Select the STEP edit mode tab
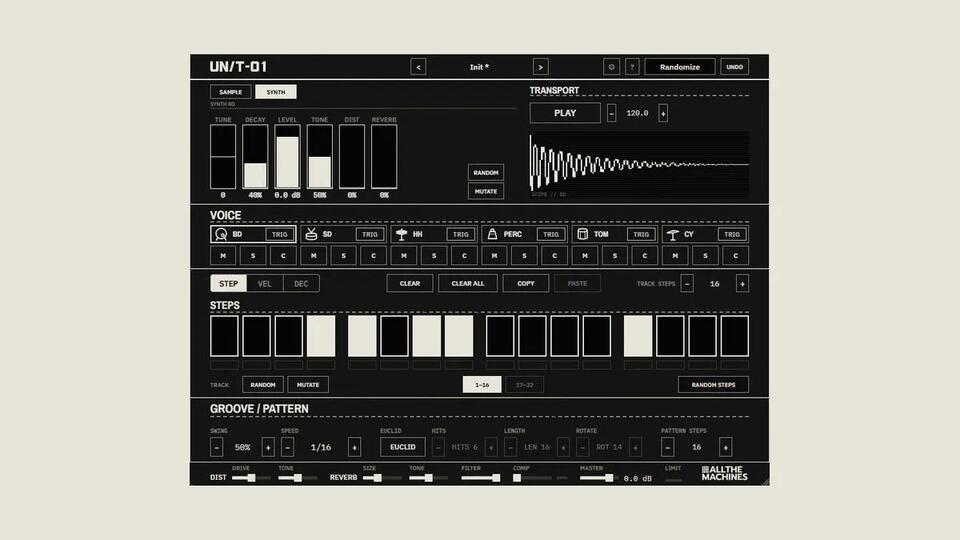 pyautogui.click(x=228, y=283)
